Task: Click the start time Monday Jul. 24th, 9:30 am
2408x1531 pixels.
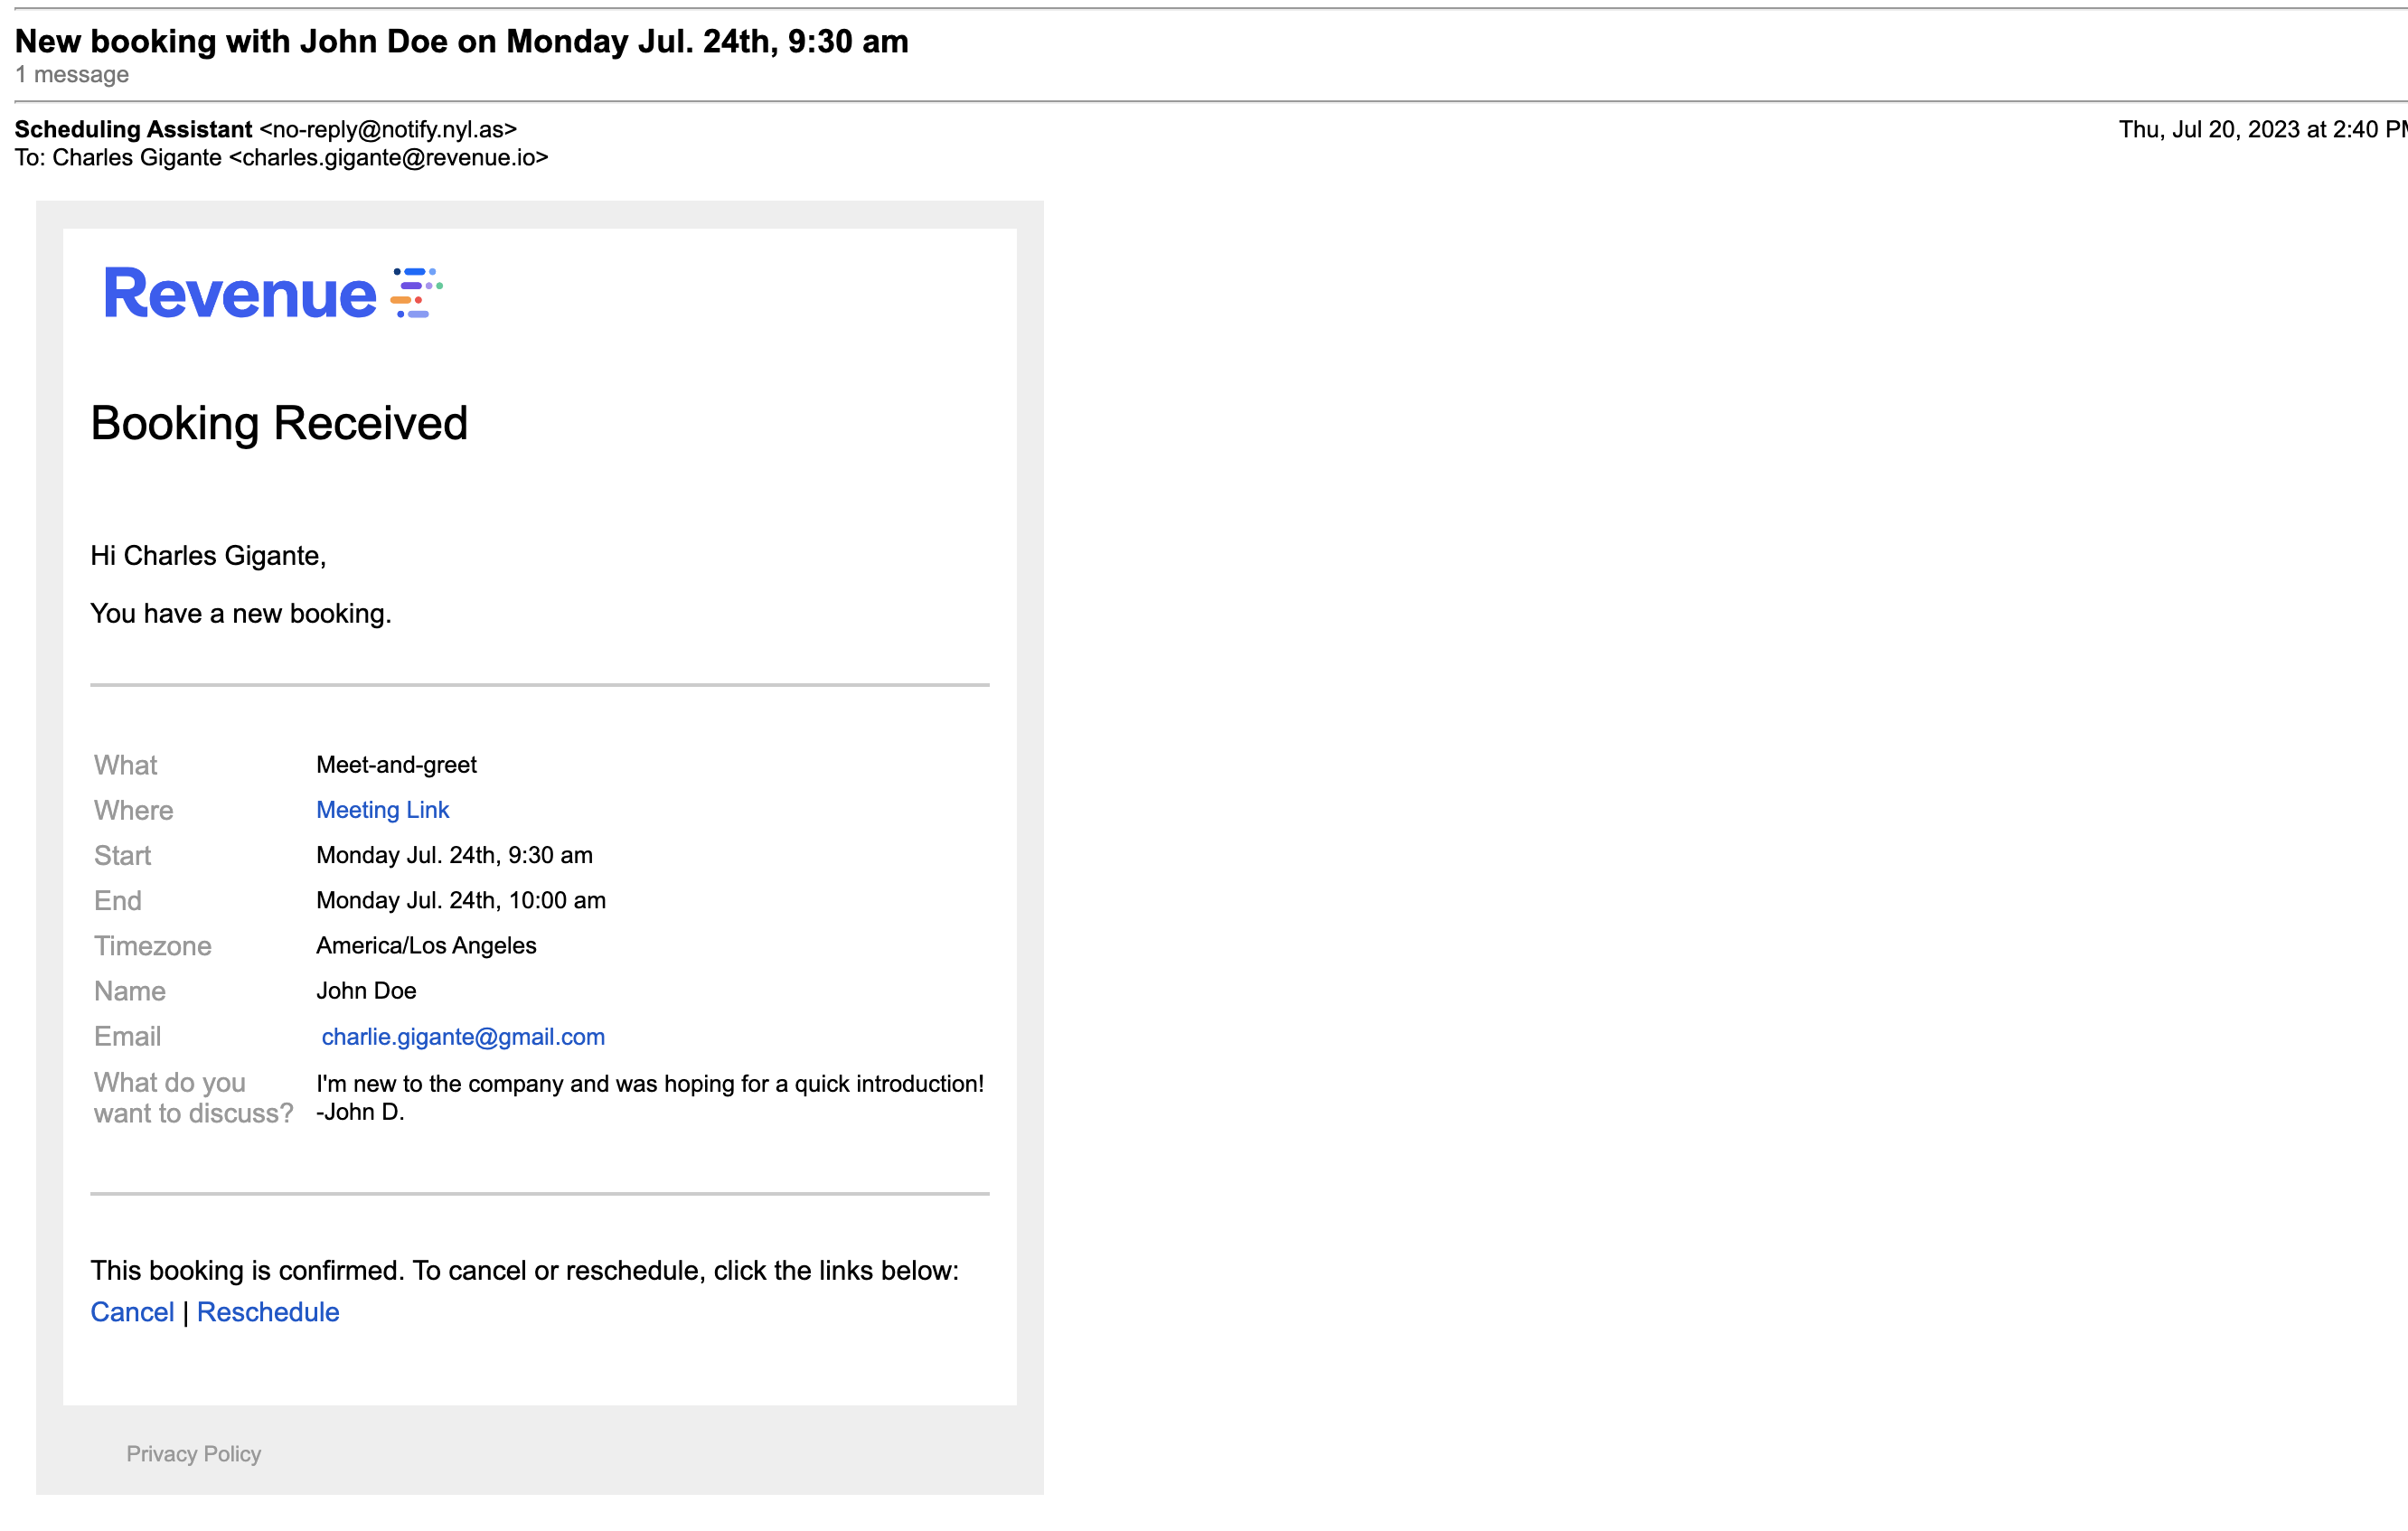Action: pyautogui.click(x=454, y=855)
